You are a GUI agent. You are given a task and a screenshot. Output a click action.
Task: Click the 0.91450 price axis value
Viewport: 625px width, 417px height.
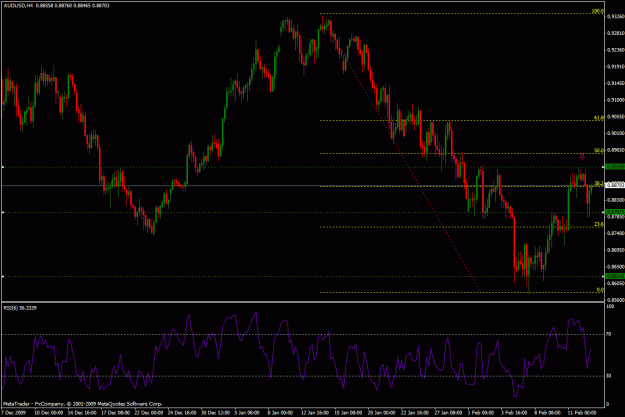coord(615,84)
